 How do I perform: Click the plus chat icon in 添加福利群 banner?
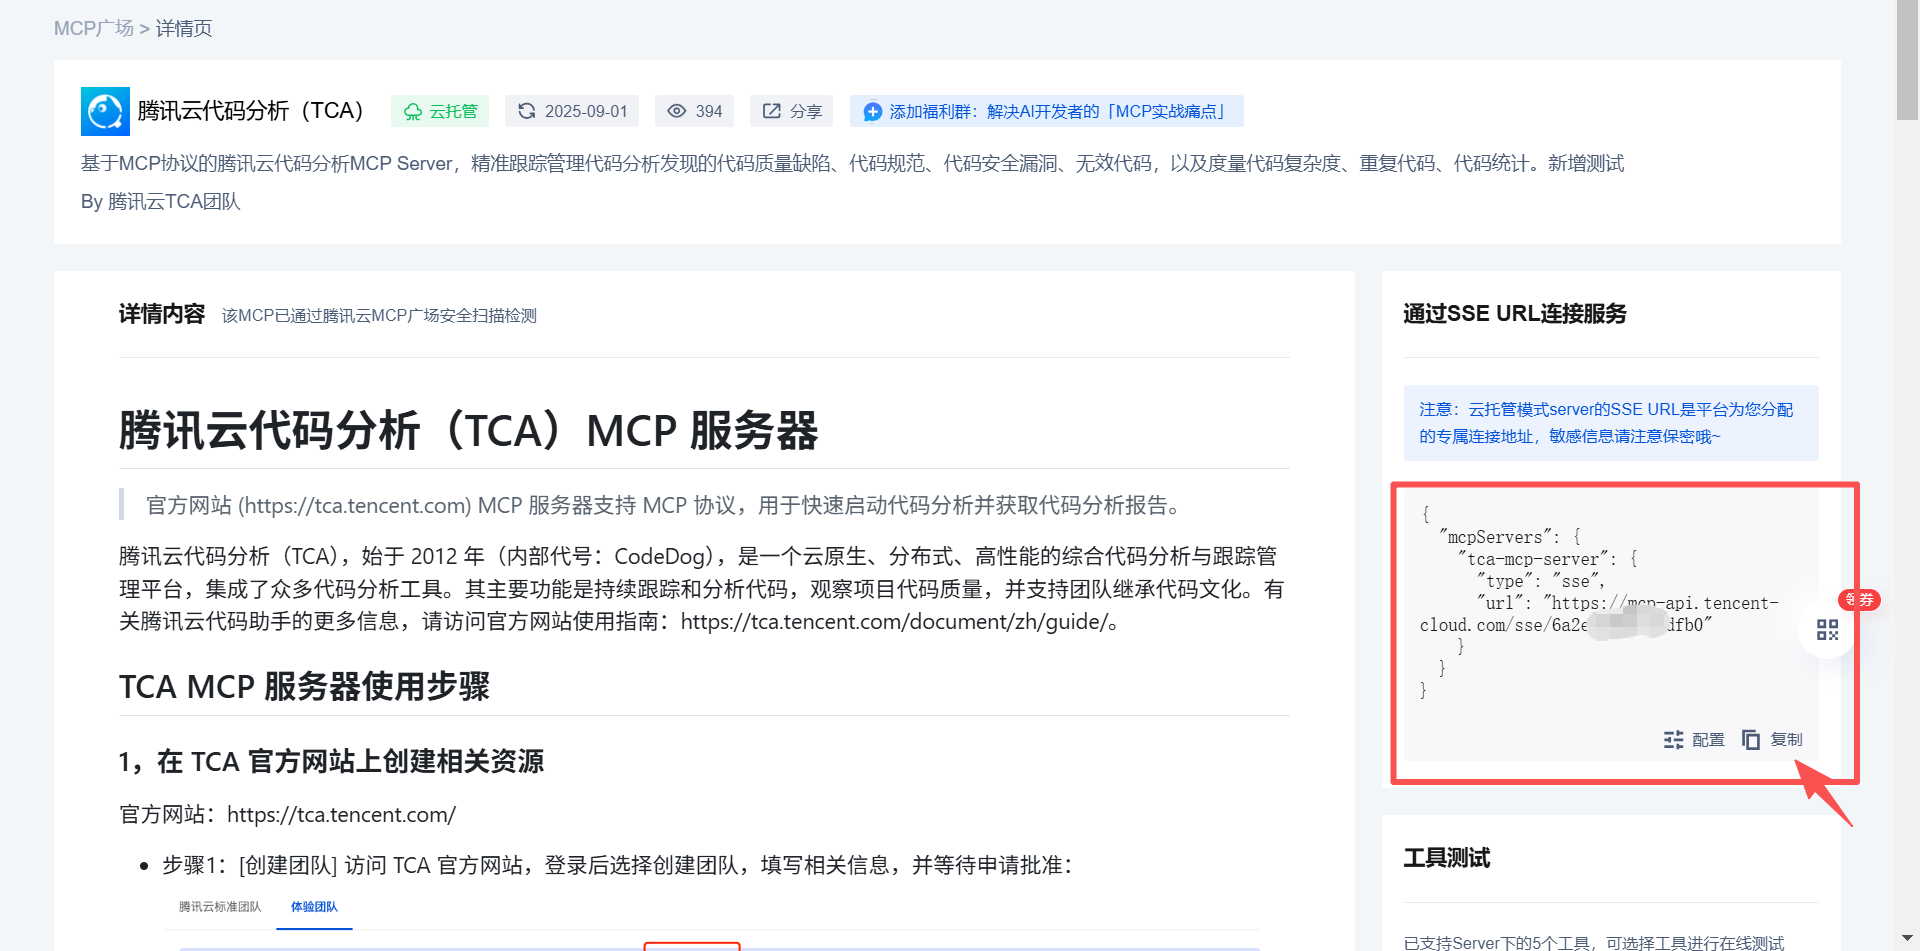pos(873,112)
